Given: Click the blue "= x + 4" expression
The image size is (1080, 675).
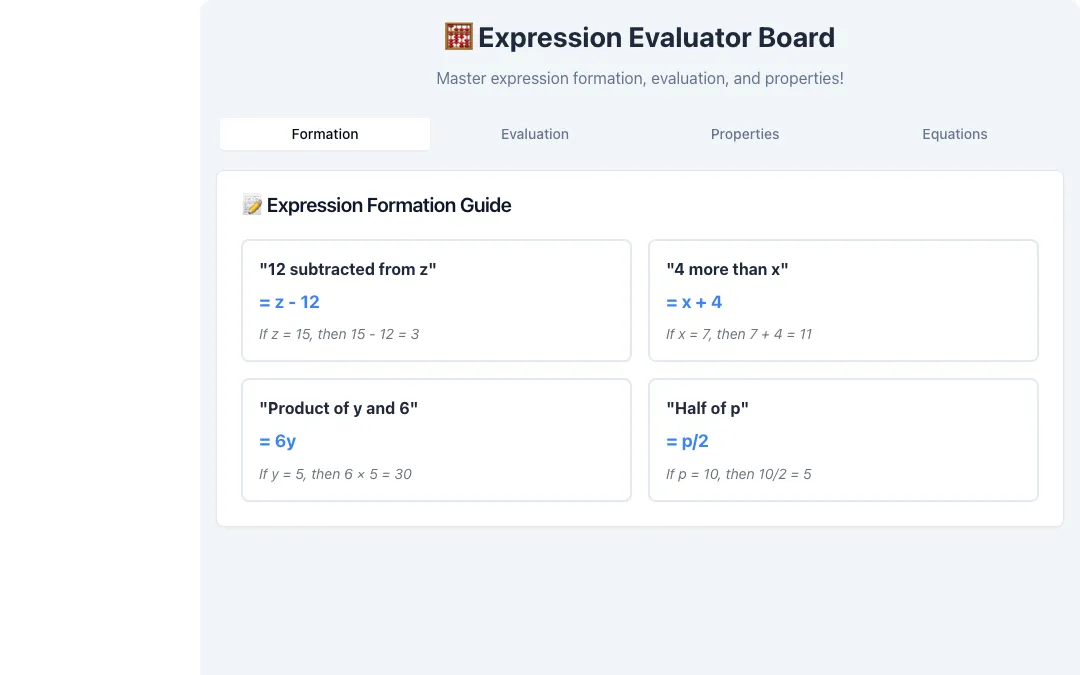Looking at the screenshot, I should pos(694,302).
